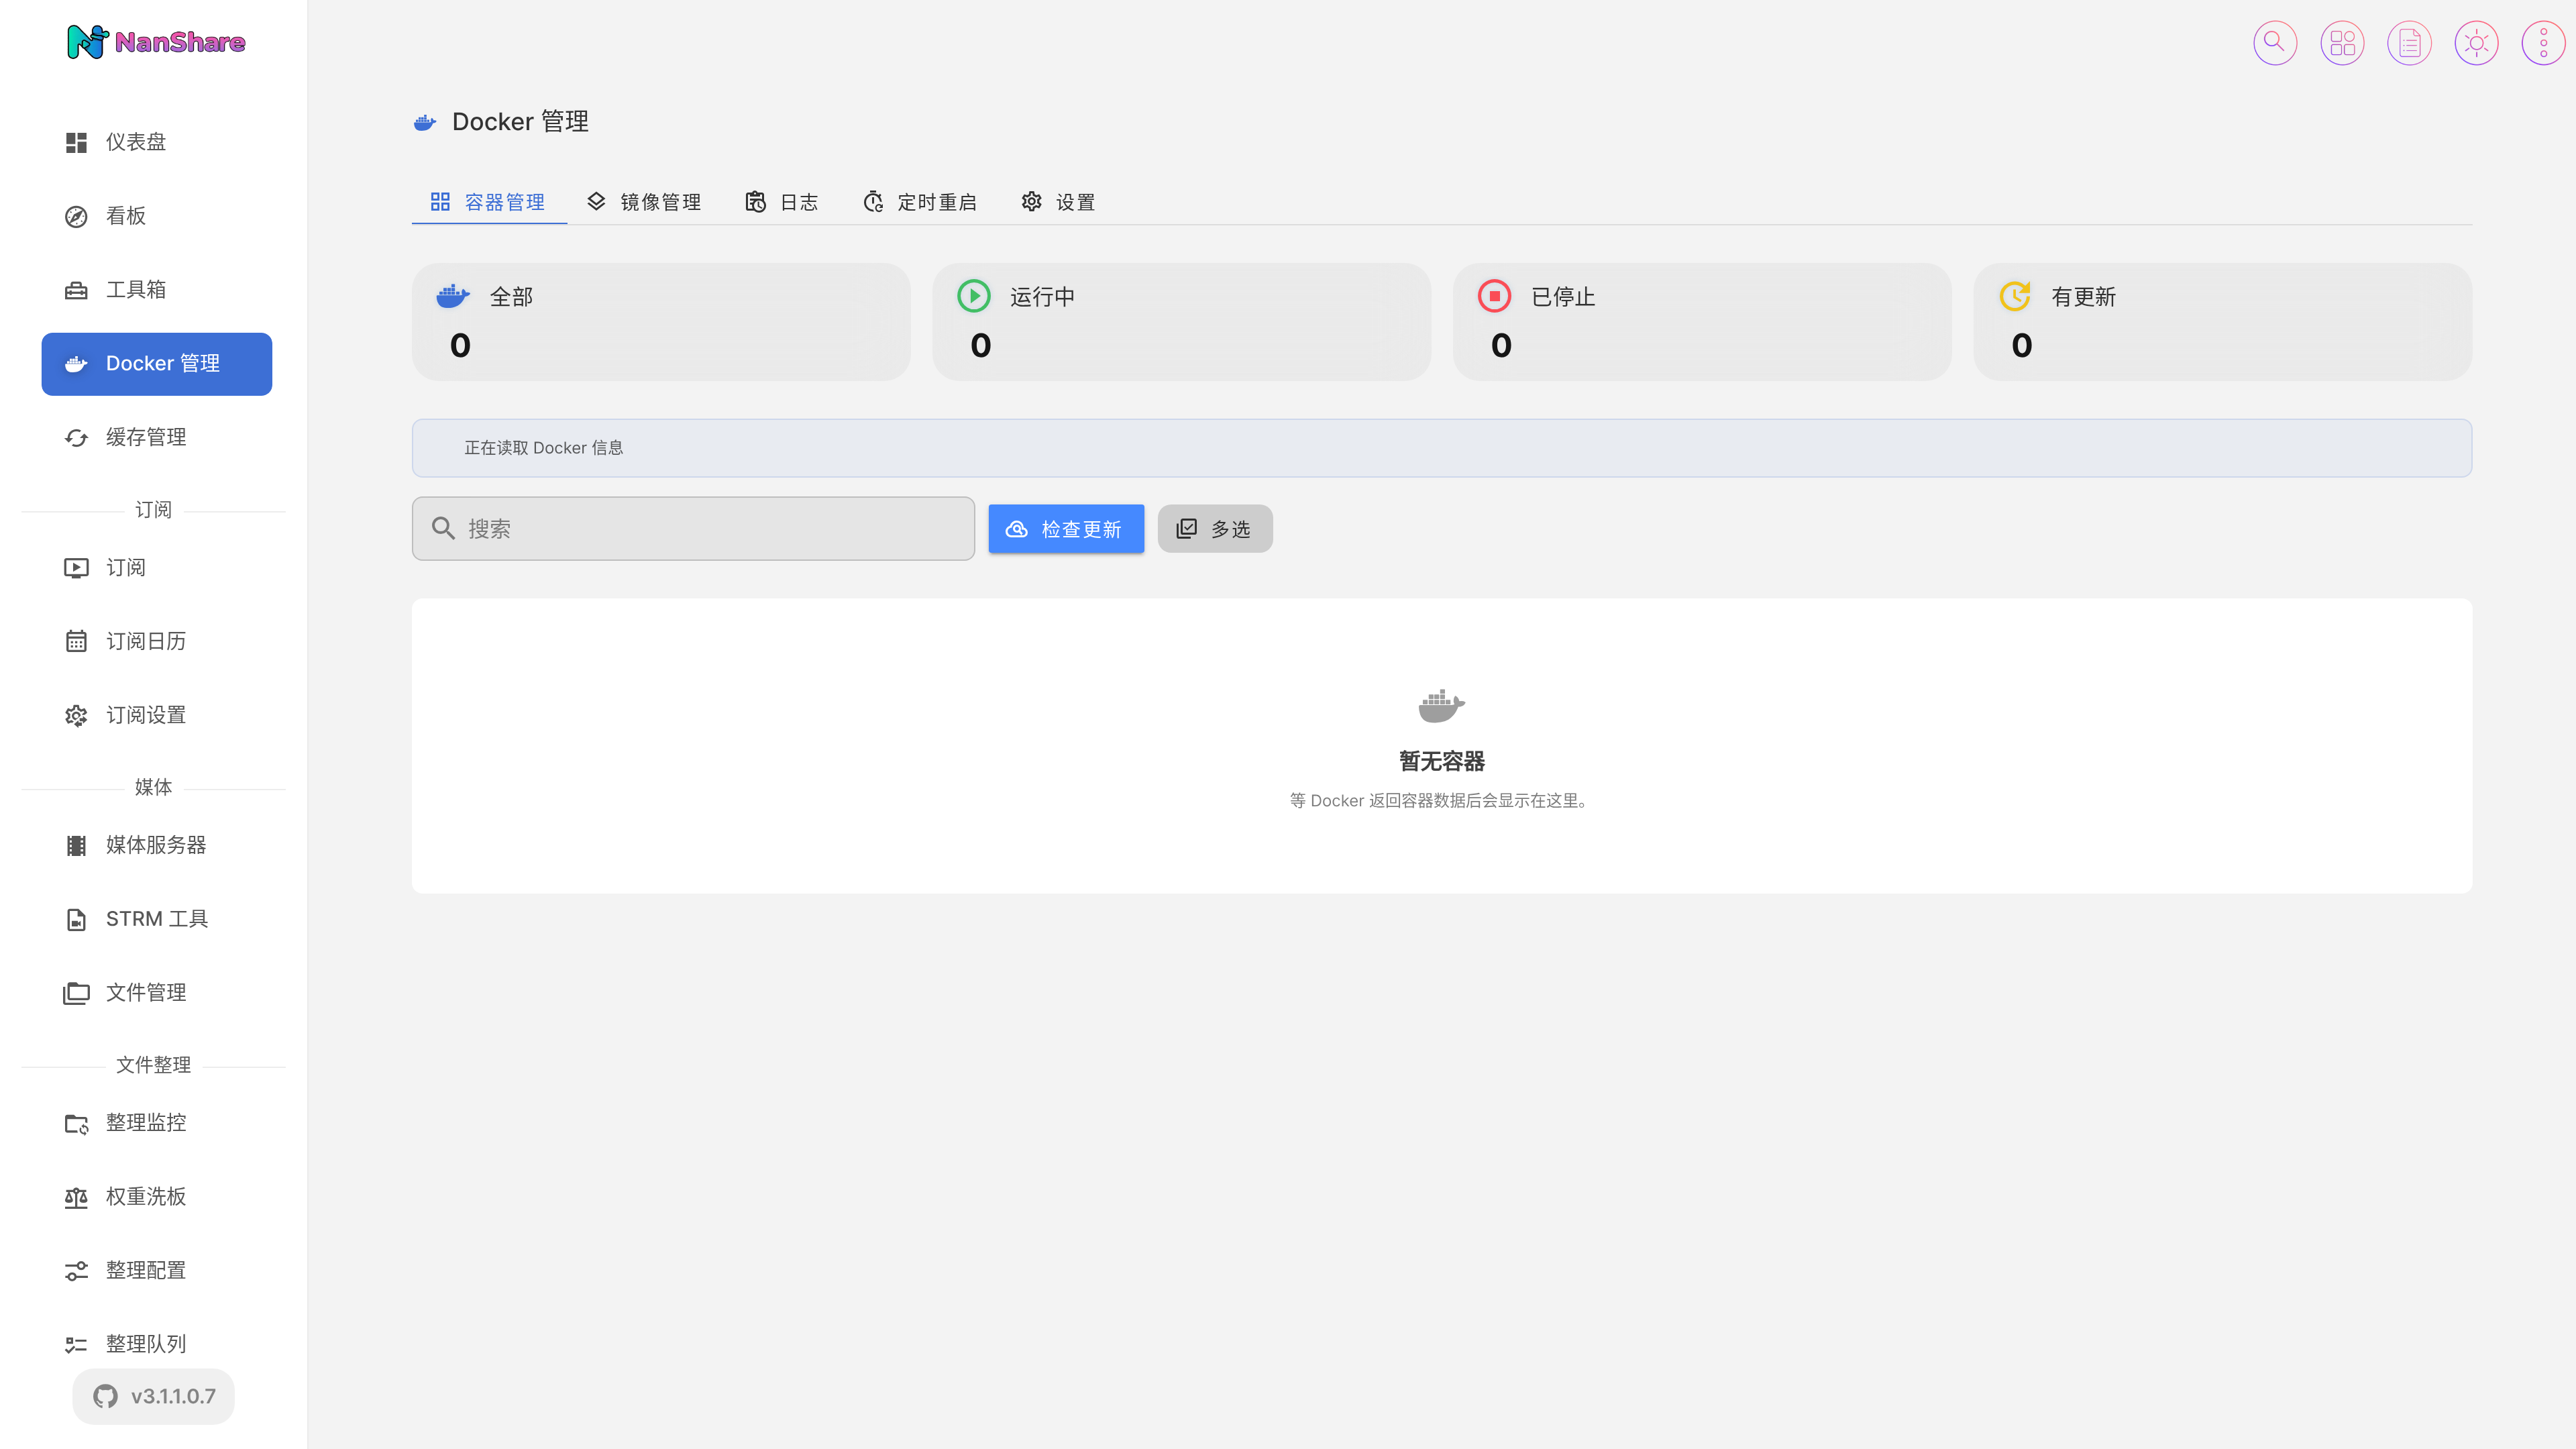Toggle the light theme sun icon
The width and height of the screenshot is (2576, 1449).
point(2476,43)
